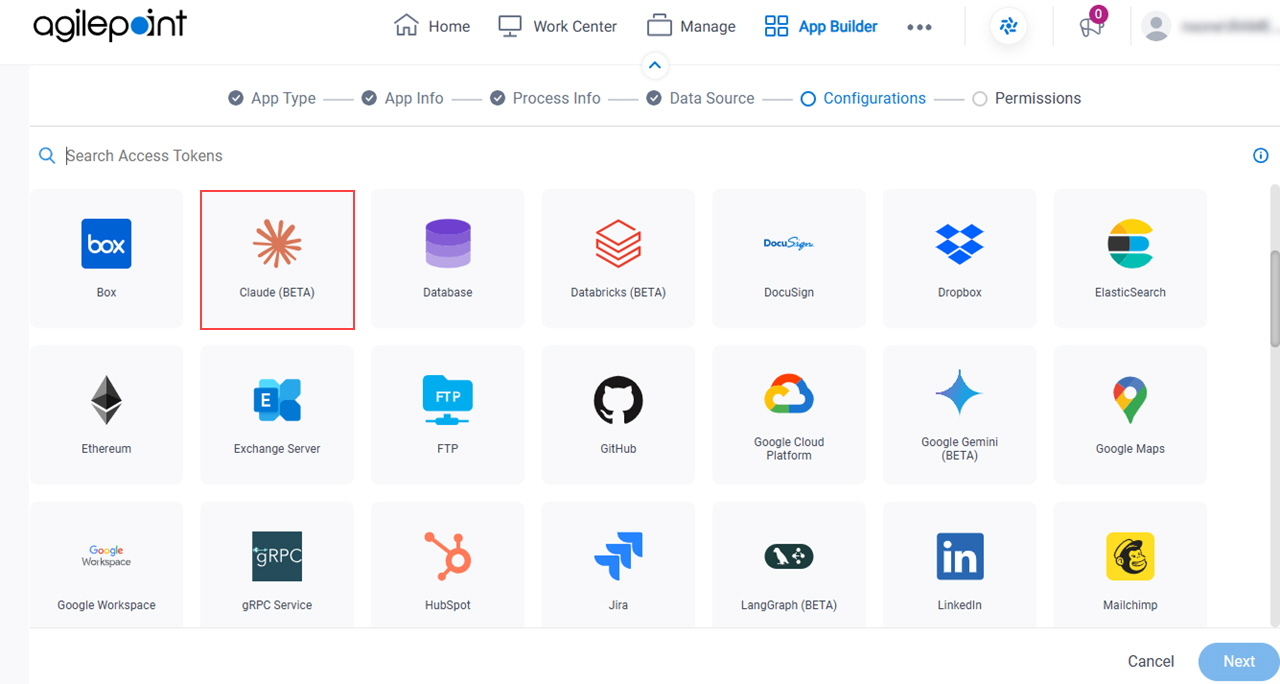
Task: Go to the Data Source step
Action: point(700,98)
